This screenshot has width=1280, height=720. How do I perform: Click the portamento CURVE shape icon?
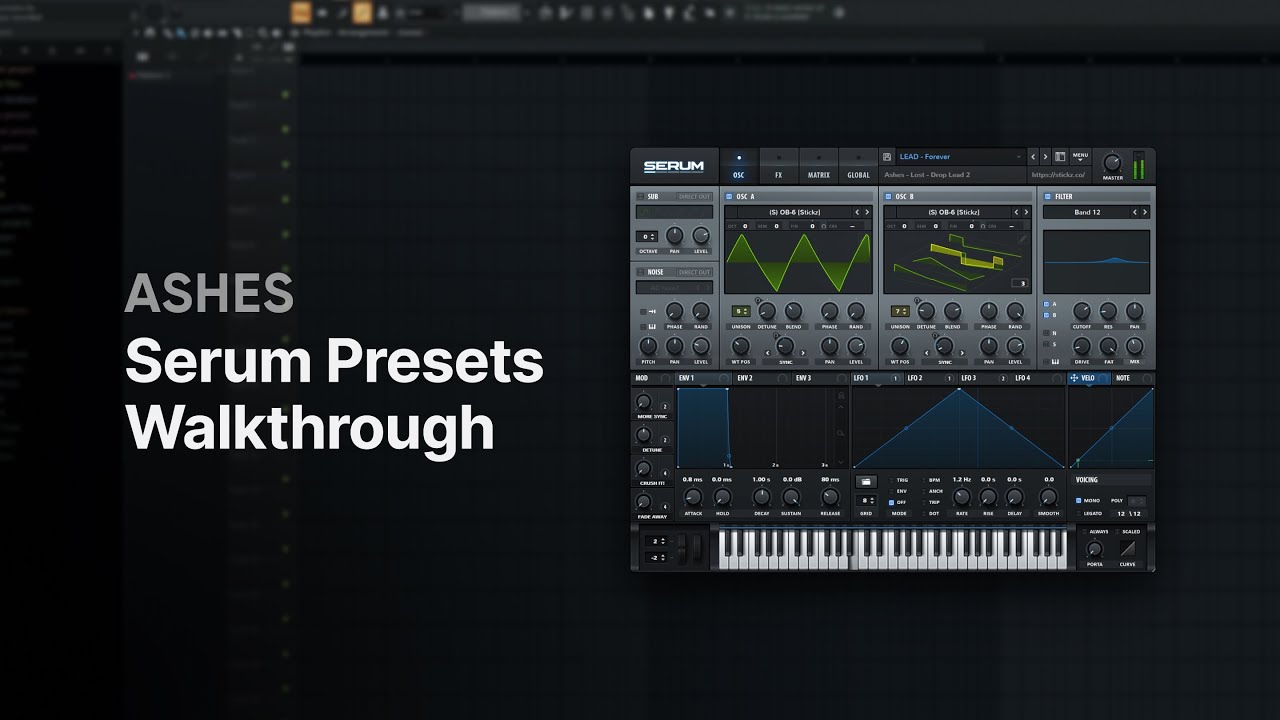[1128, 548]
